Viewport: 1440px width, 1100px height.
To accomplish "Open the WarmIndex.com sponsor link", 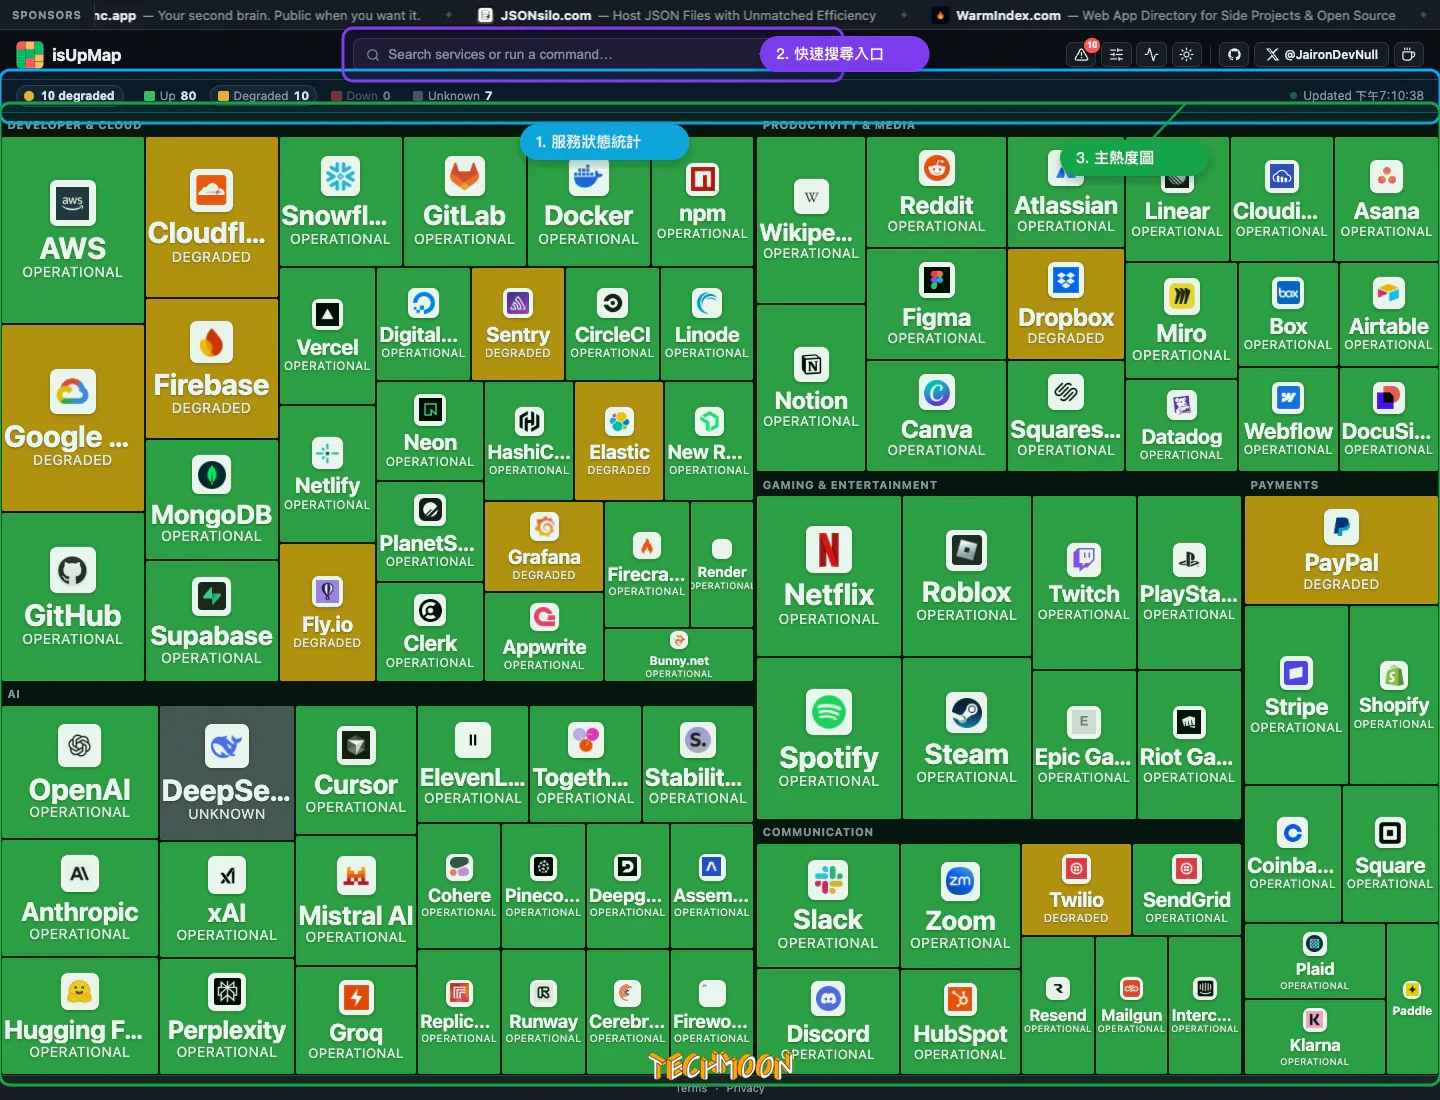I will (1164, 15).
